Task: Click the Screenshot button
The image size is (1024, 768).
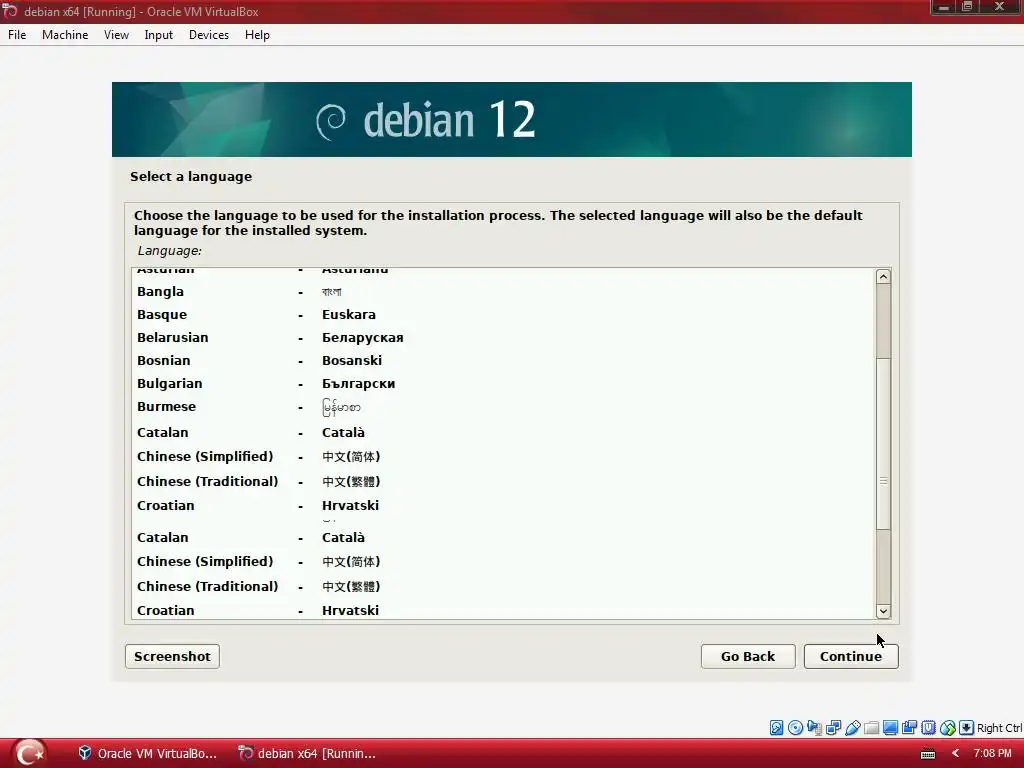Action: point(172,656)
